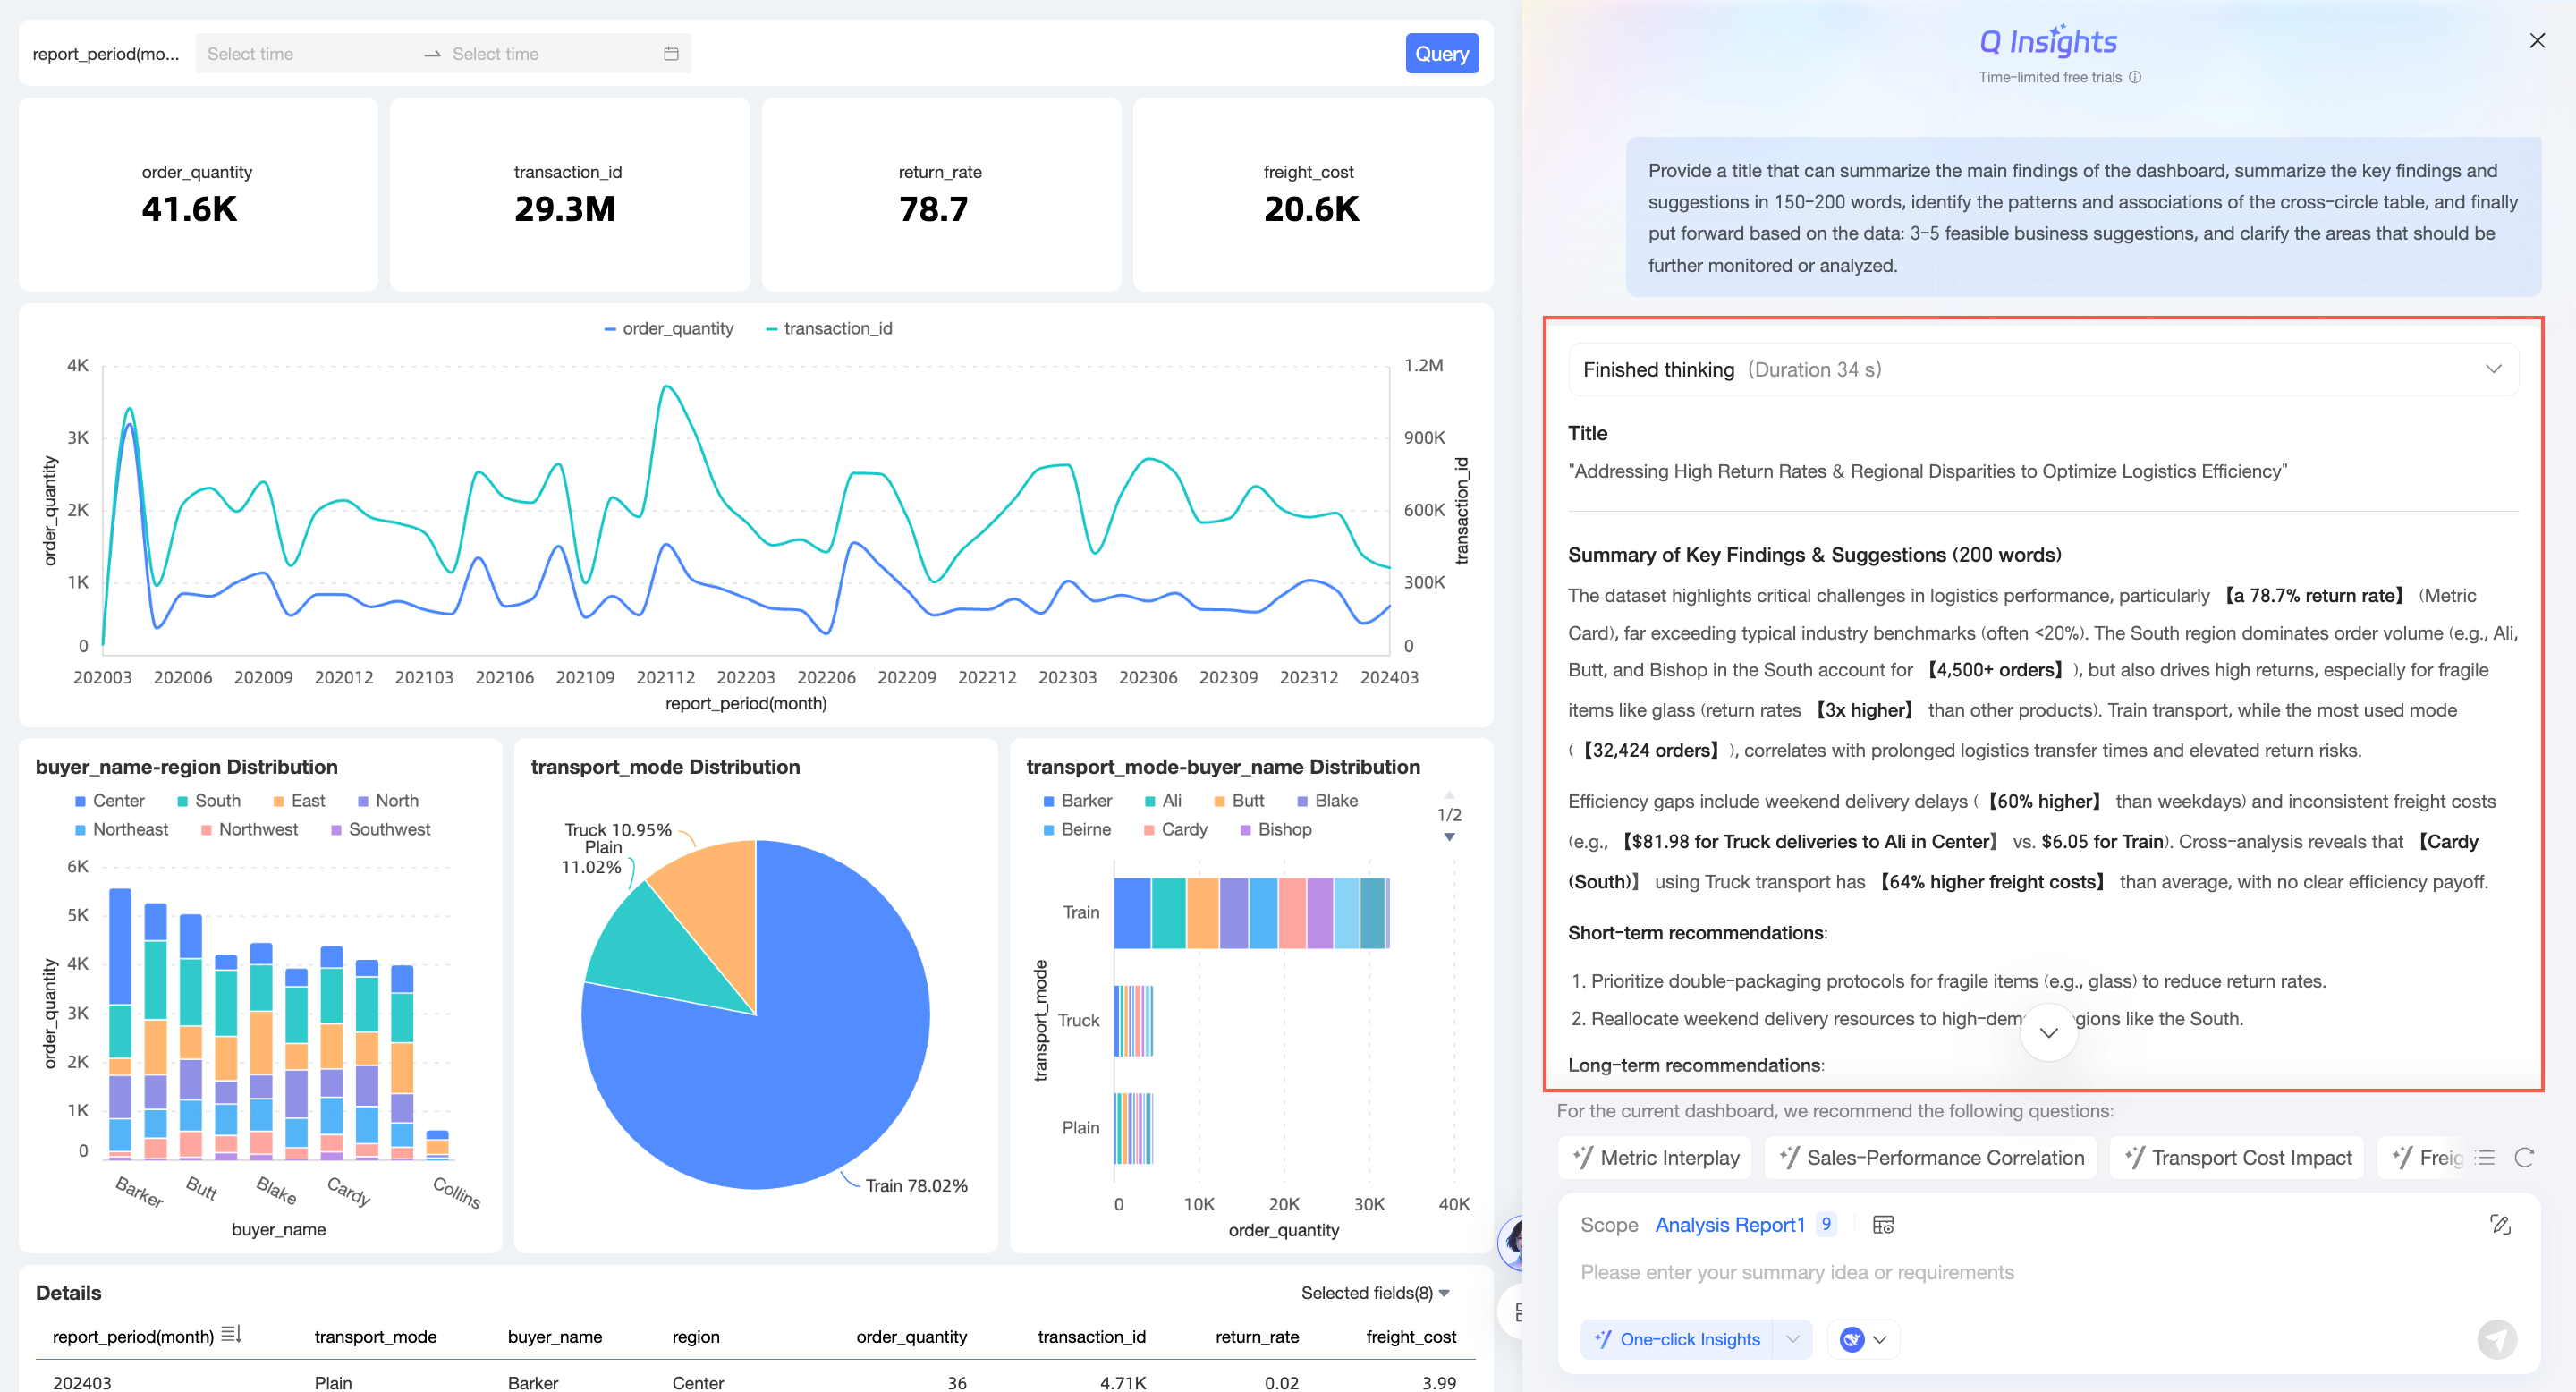Image resolution: width=2576 pixels, height=1392 pixels.
Task: Toggle the Cardy legend in transport-buyer chart
Action: point(1183,829)
